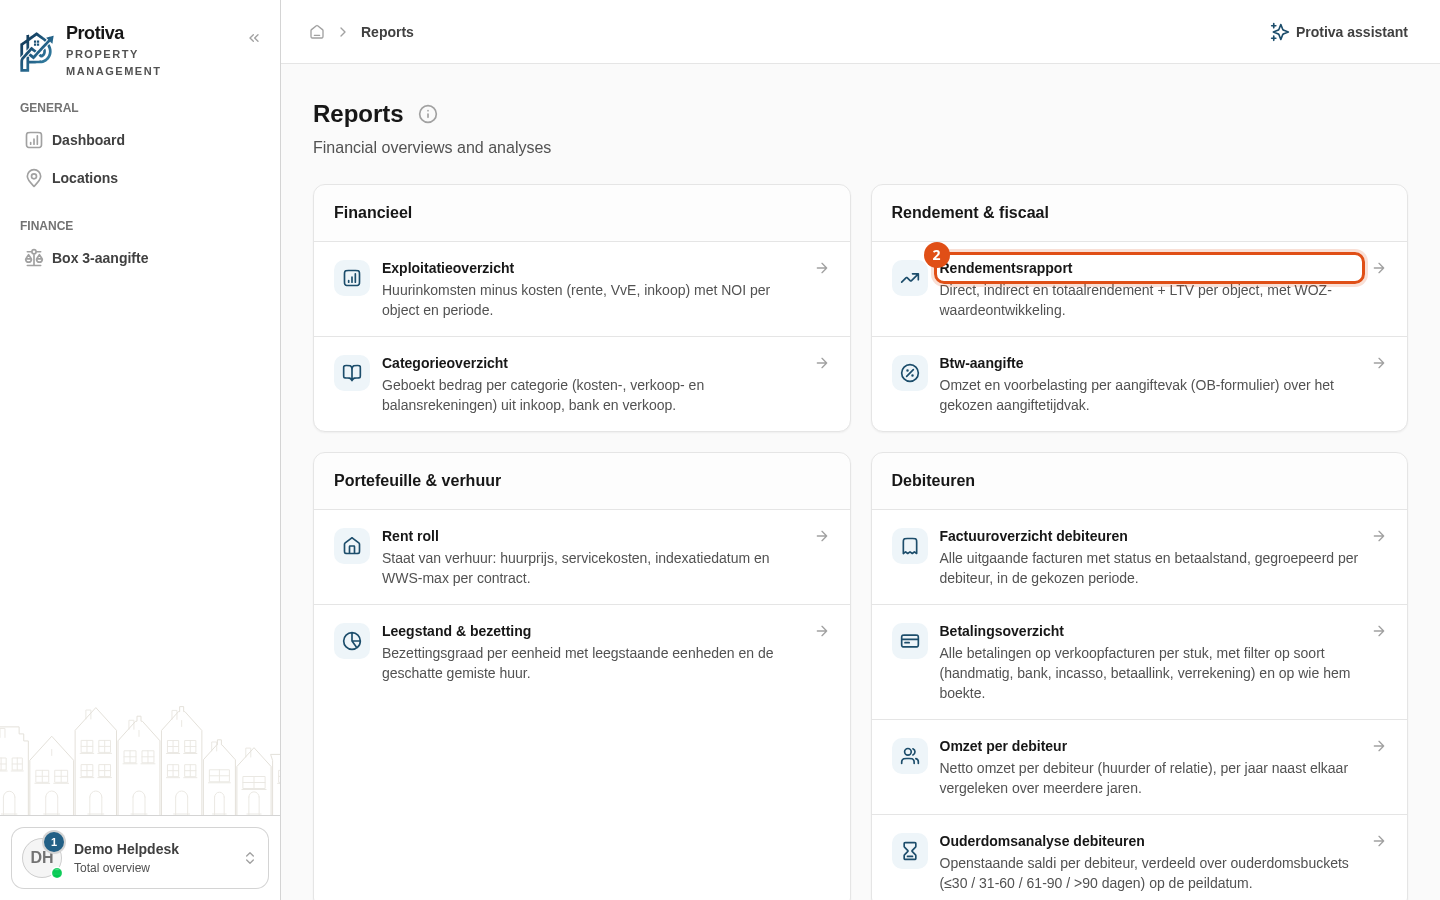Open the Protiva assistant
The width and height of the screenshot is (1440, 900).
tap(1339, 32)
